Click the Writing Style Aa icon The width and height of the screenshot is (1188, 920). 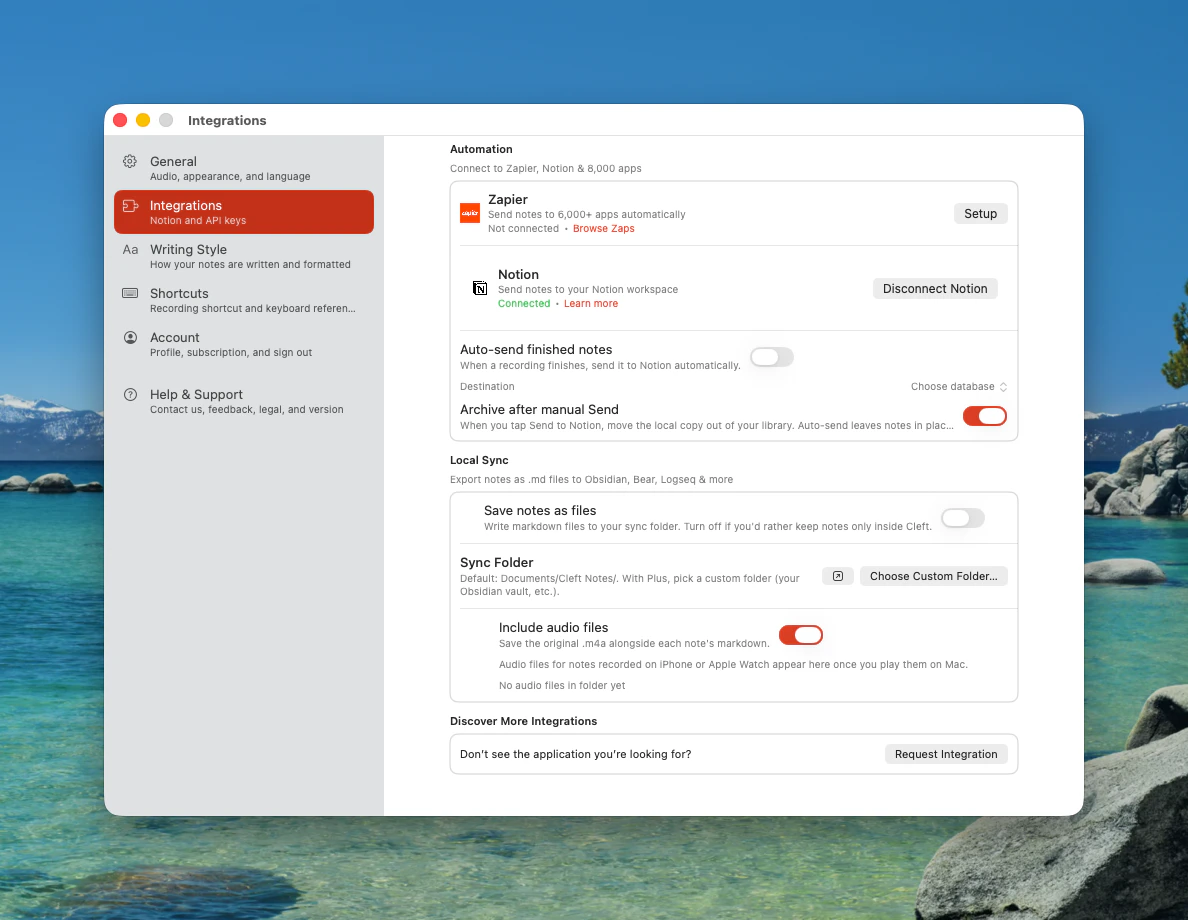[130, 249]
